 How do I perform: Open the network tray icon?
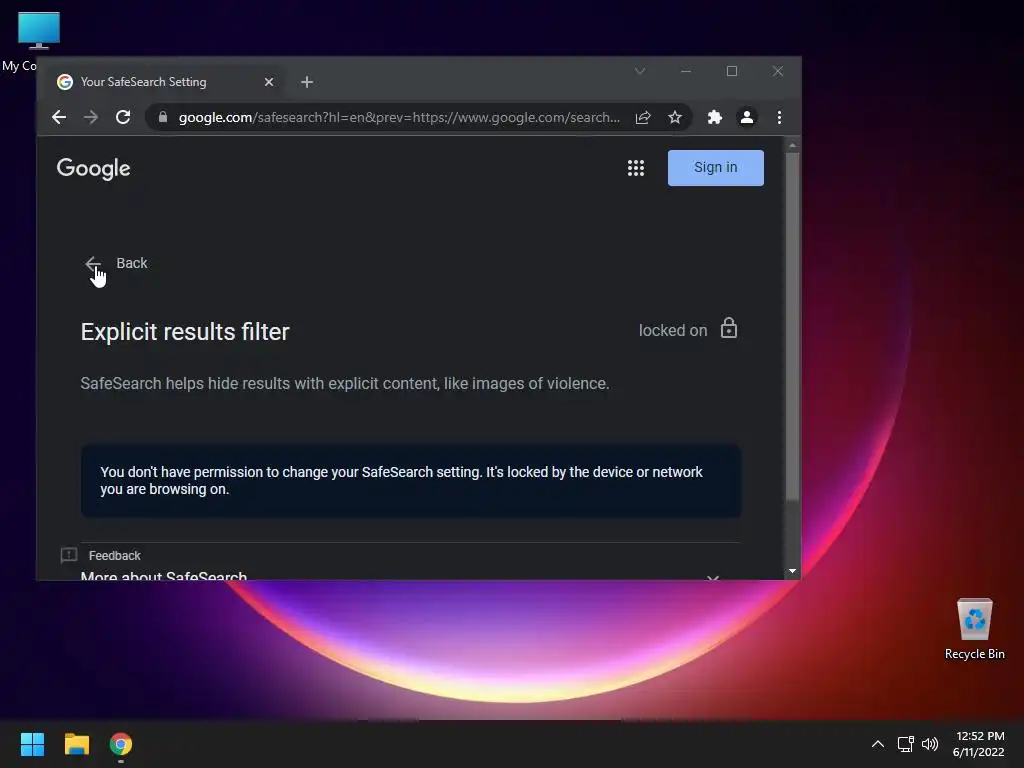[x=905, y=744]
